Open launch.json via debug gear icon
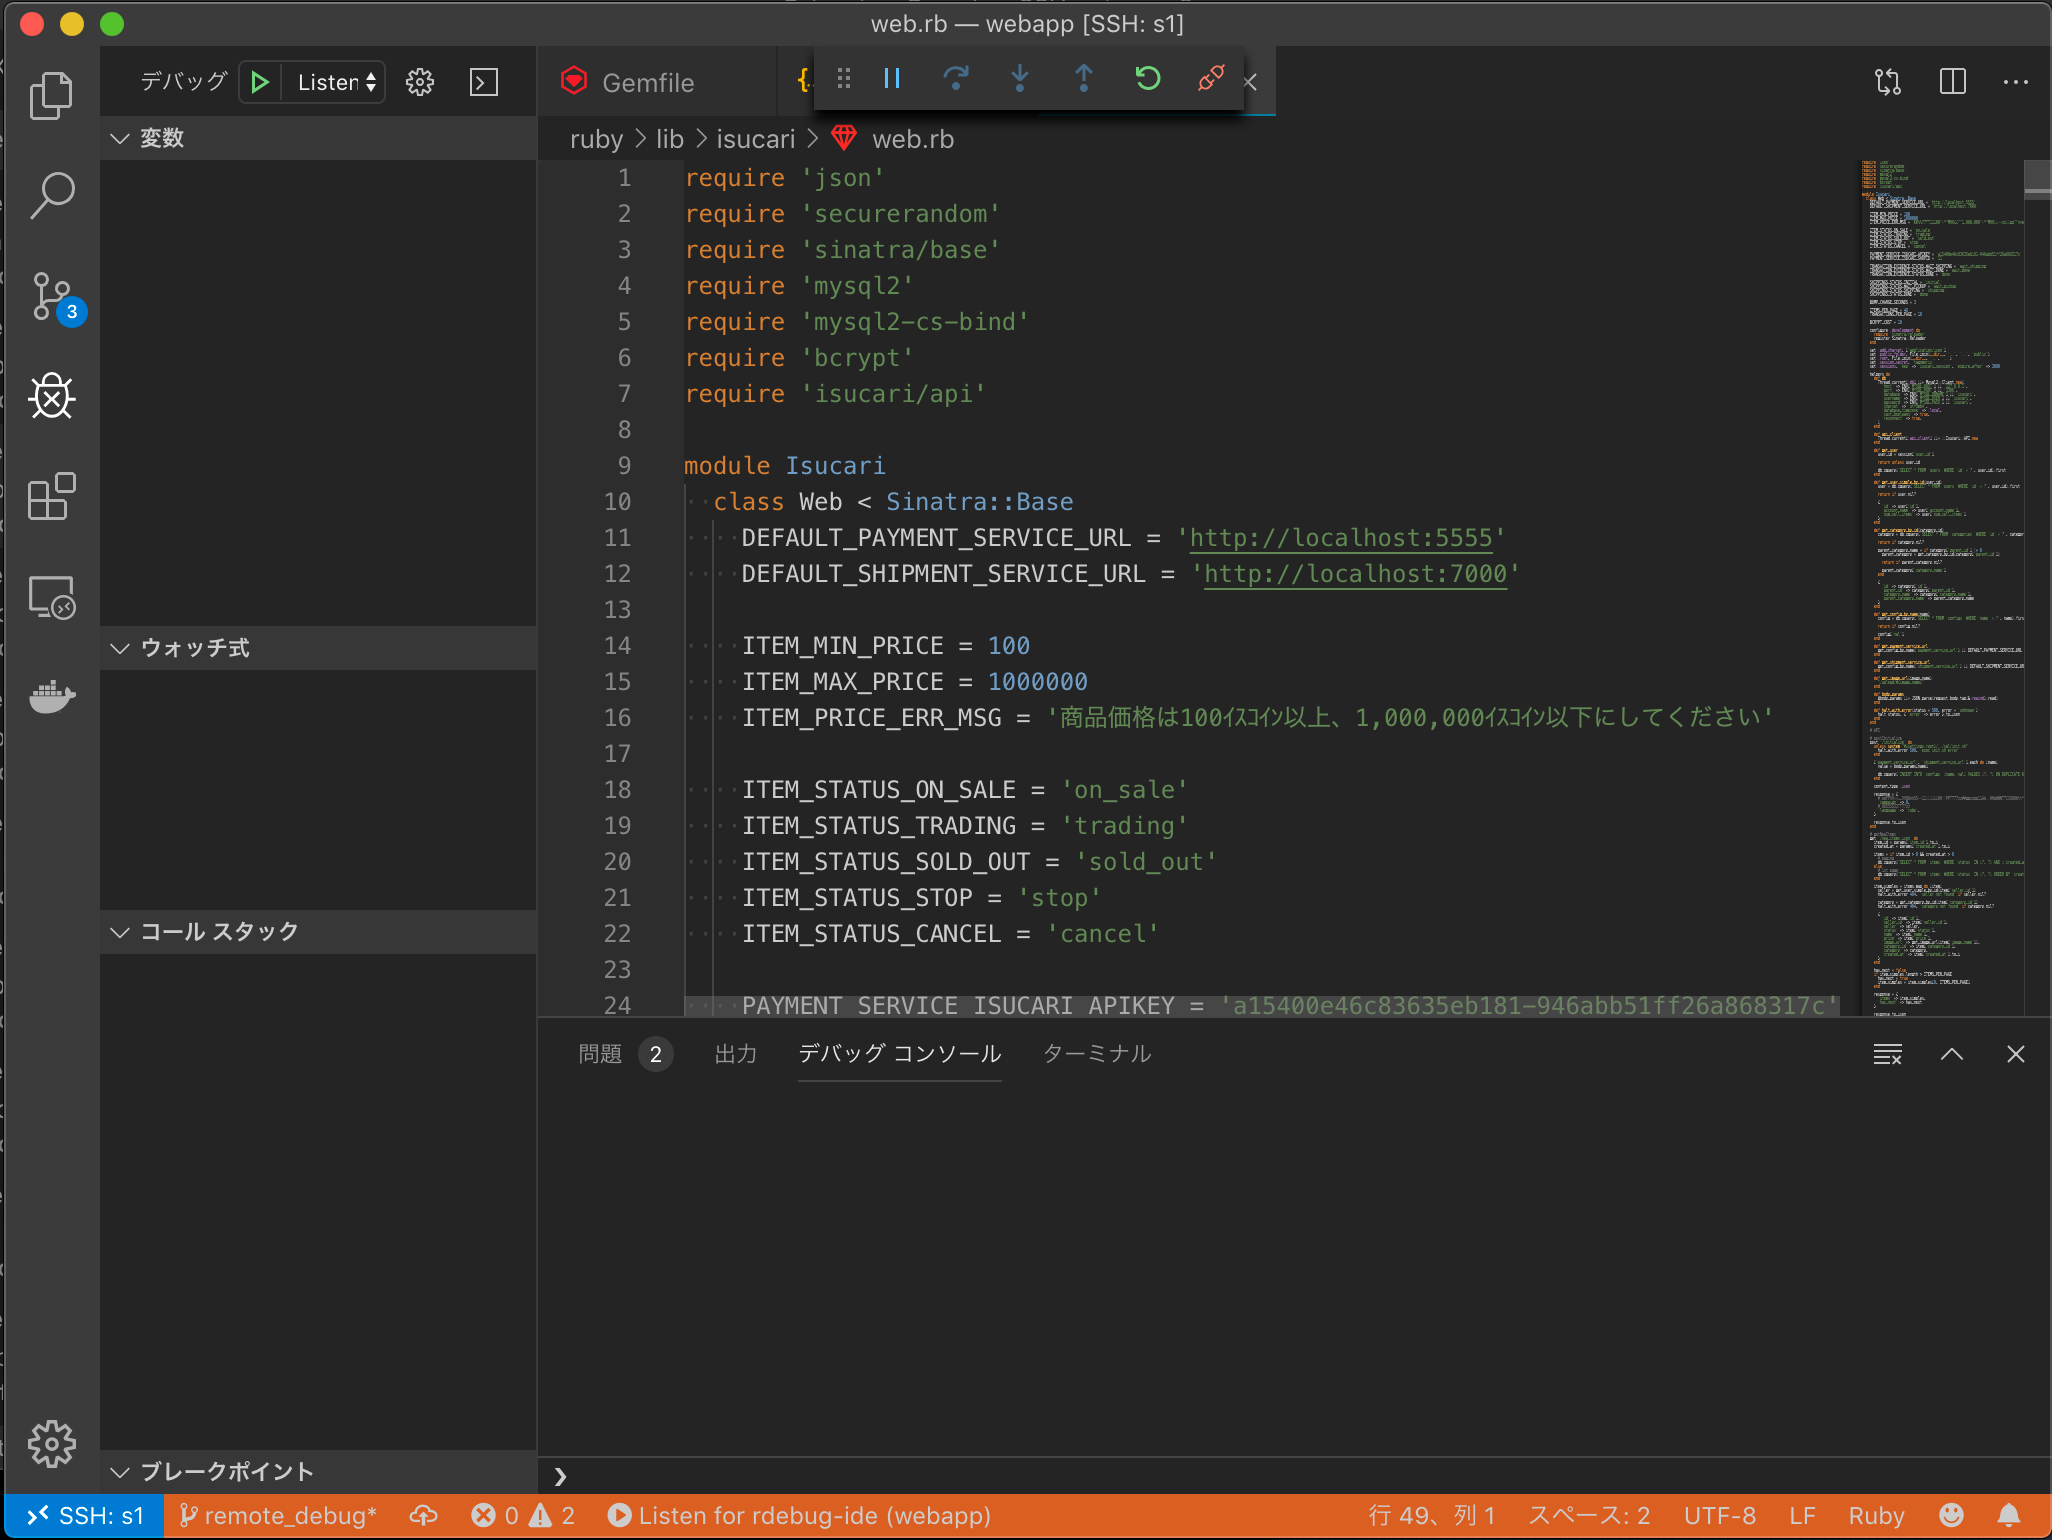The height and width of the screenshot is (1540, 2052). pos(420,82)
